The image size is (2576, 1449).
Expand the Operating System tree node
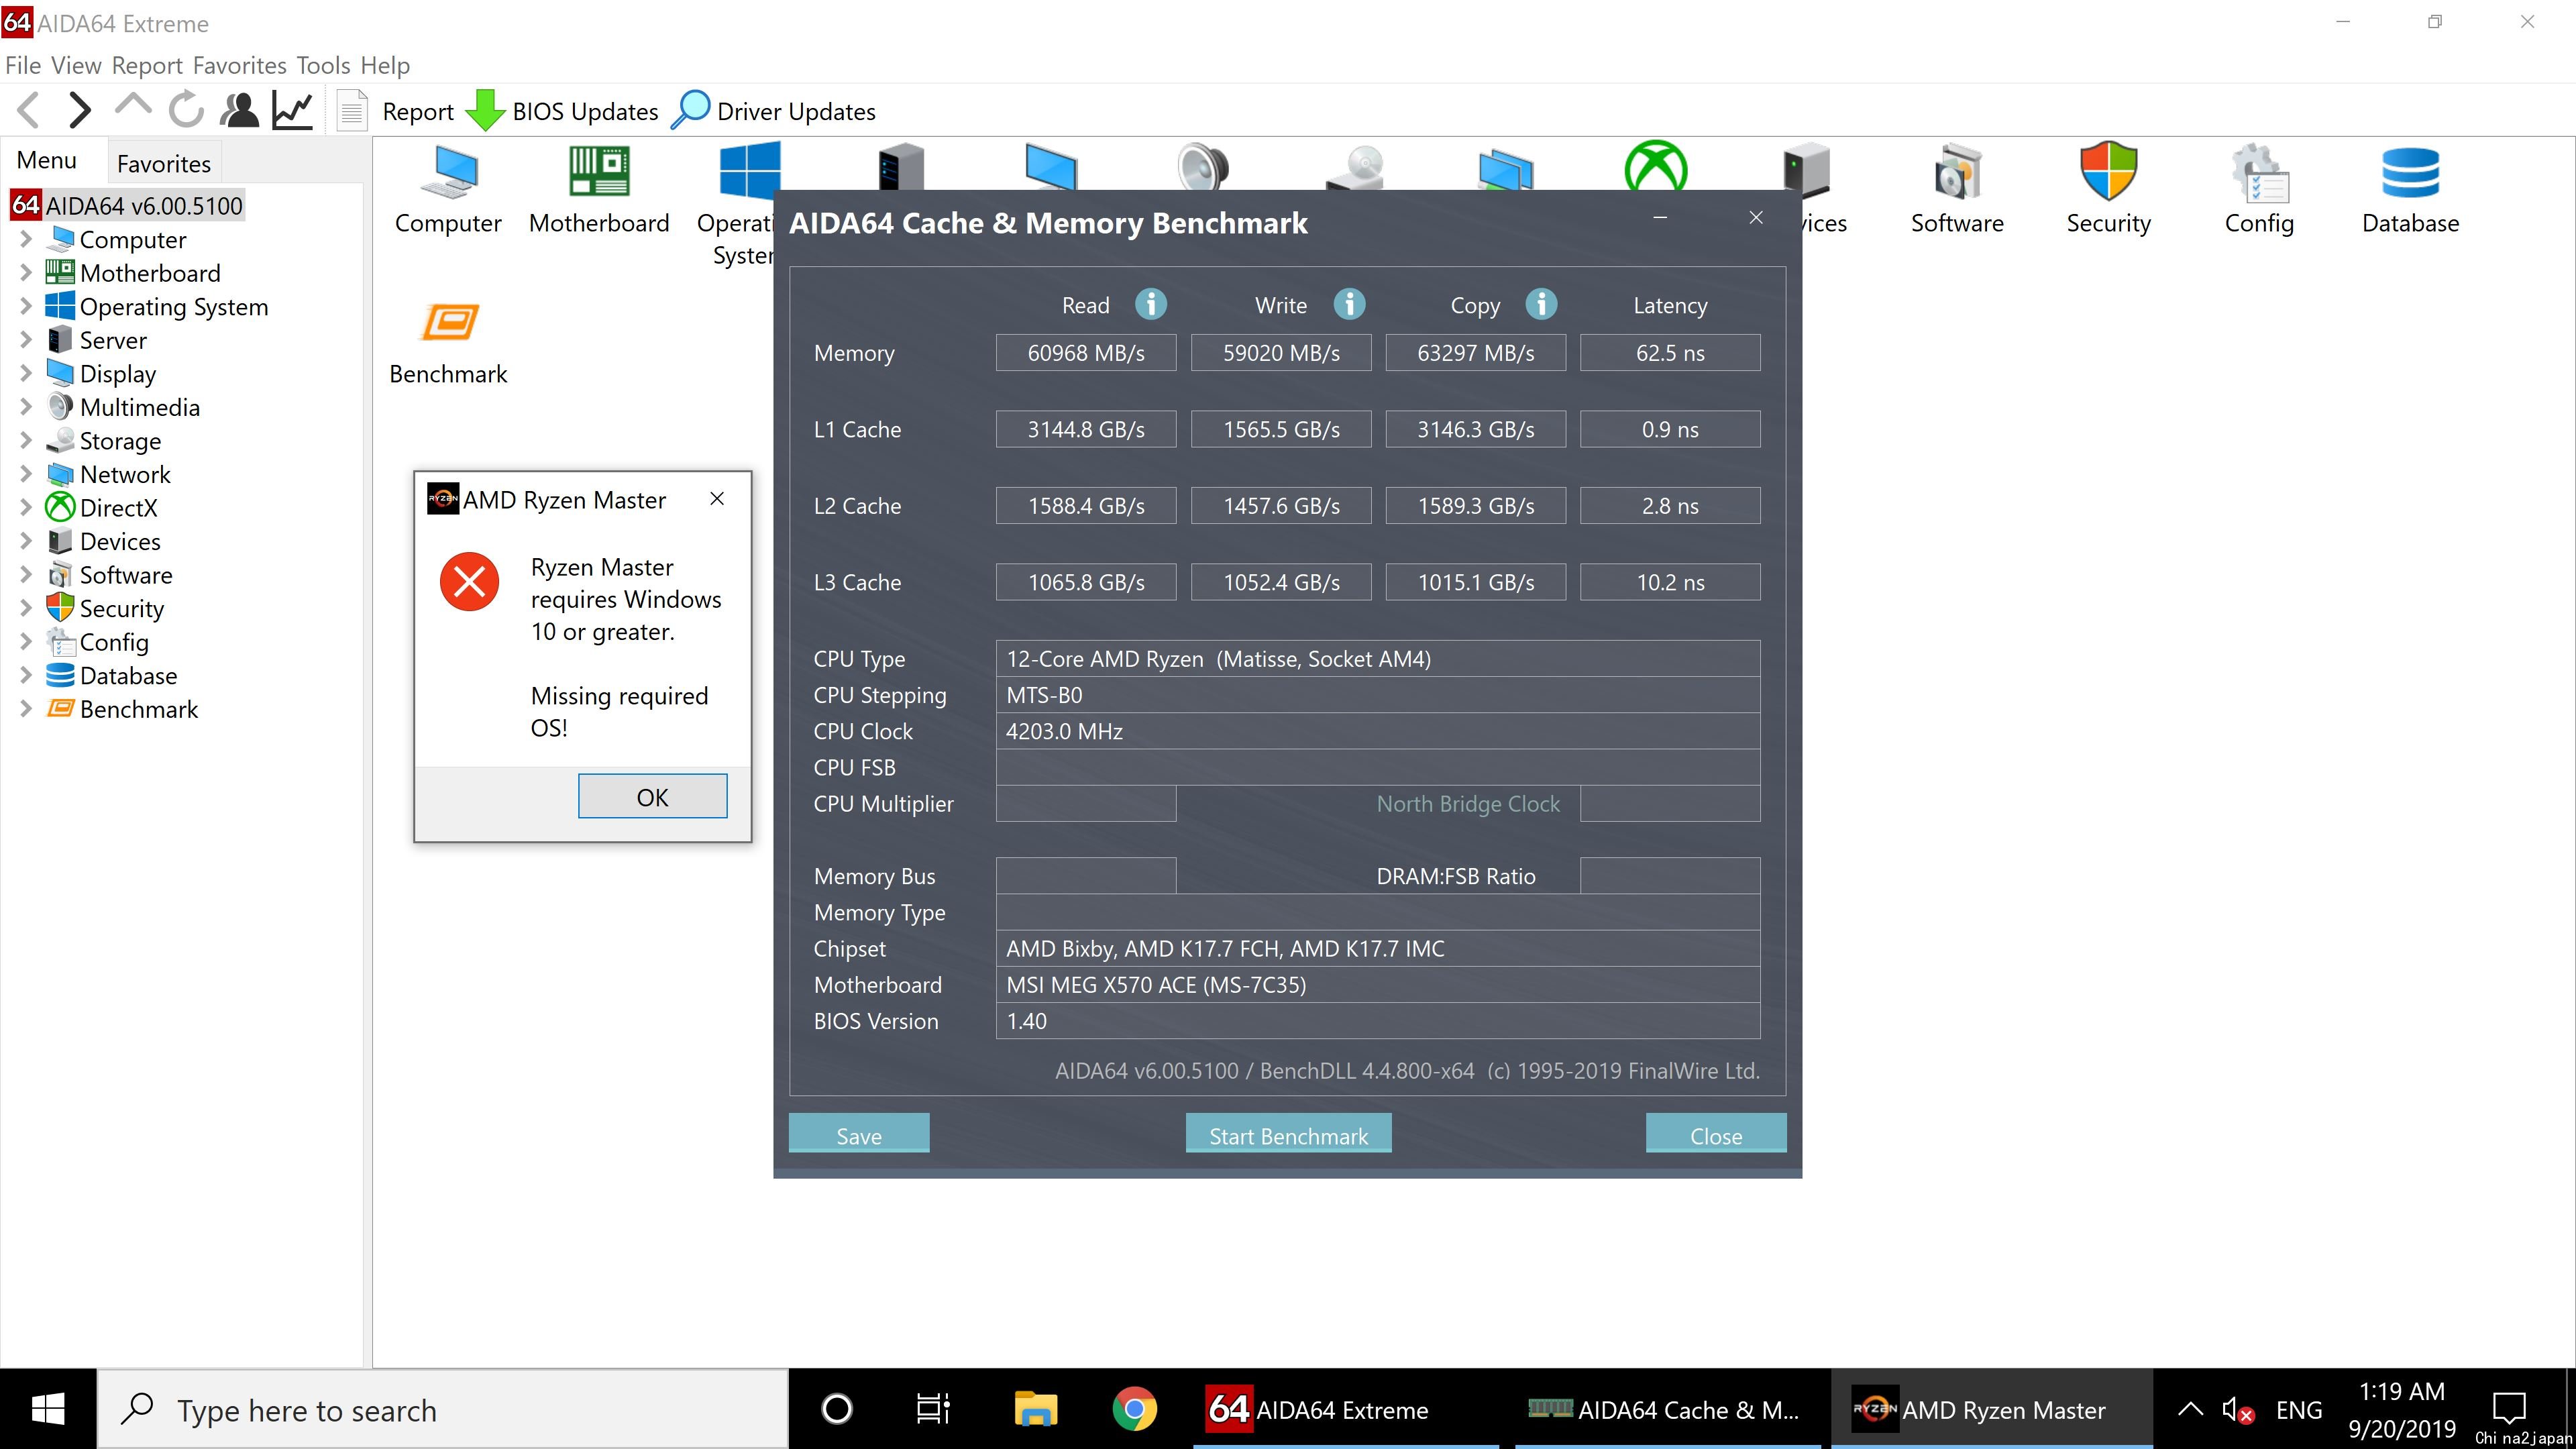coord(26,306)
